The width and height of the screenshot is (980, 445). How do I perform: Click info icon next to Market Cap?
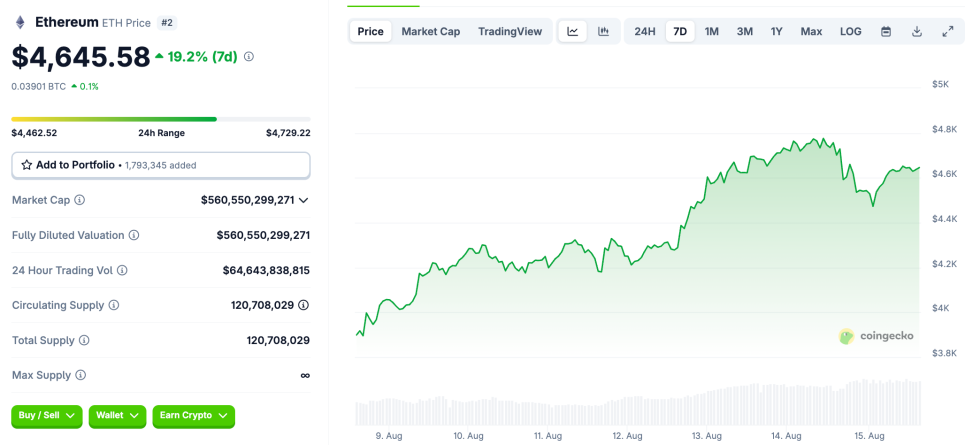[80, 200]
